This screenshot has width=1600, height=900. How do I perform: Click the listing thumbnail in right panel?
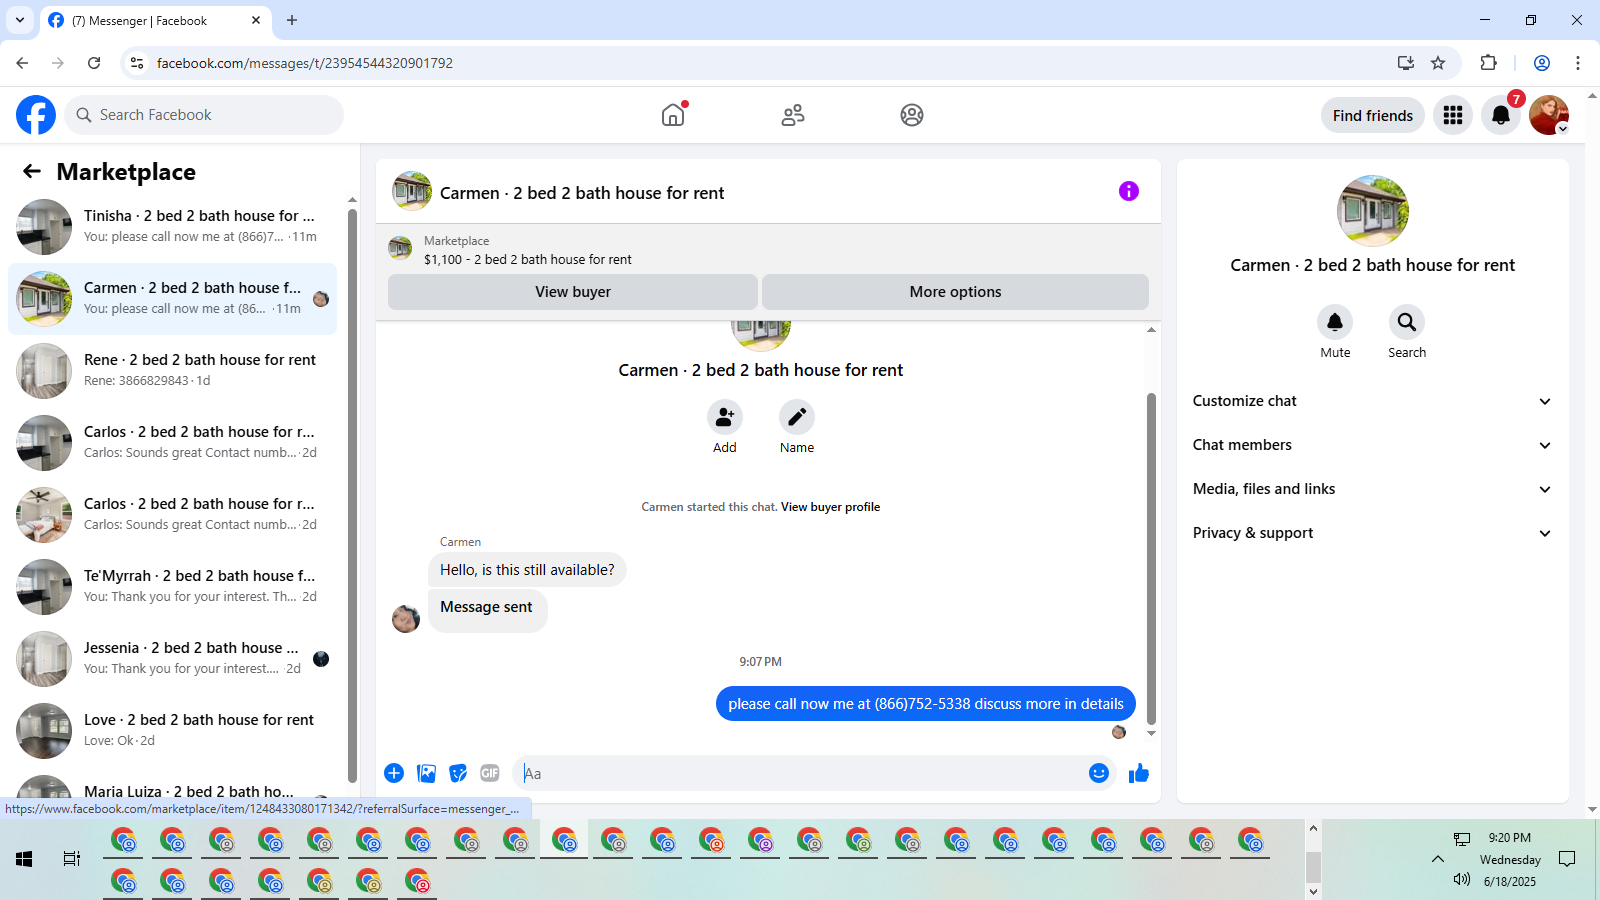(x=1373, y=211)
